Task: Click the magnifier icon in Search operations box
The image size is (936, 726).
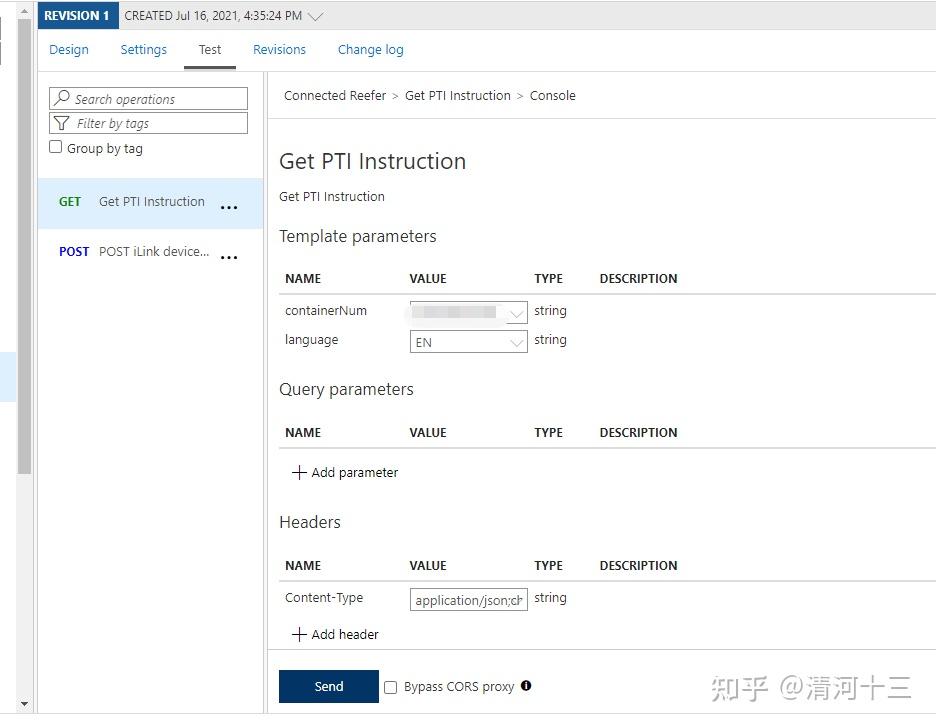Action: click(62, 98)
